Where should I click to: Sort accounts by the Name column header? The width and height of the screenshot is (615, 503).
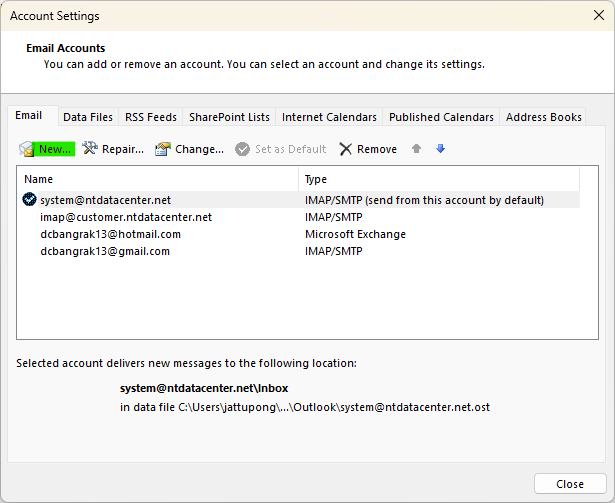158,179
